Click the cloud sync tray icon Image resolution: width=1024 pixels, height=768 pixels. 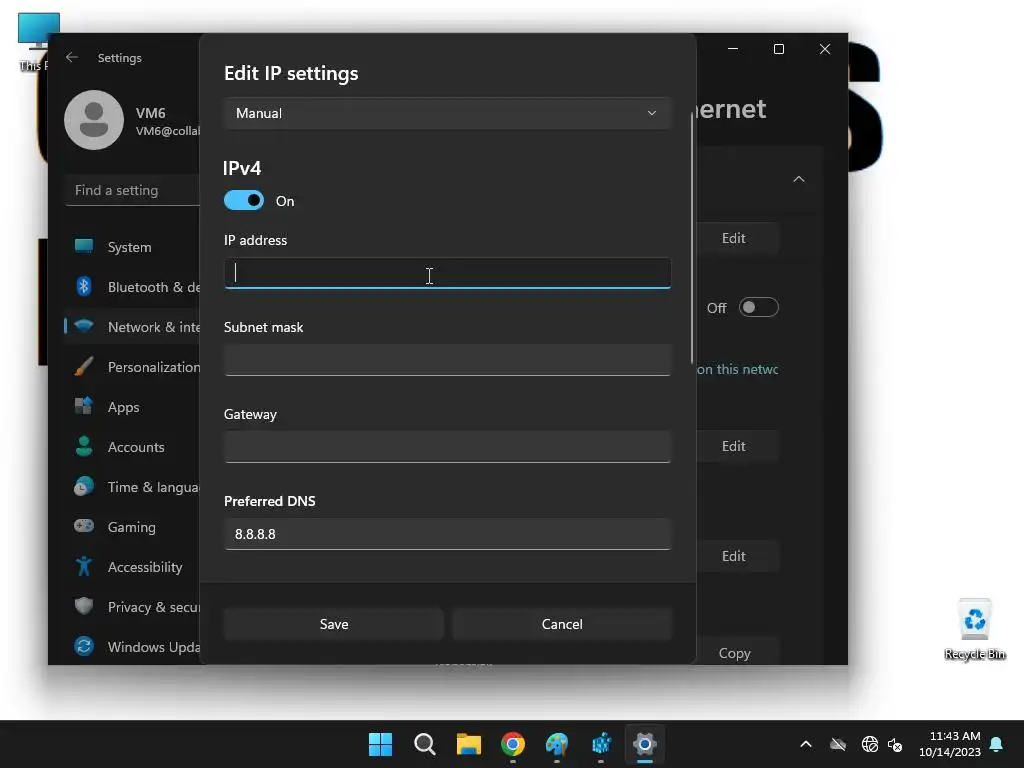[838, 744]
